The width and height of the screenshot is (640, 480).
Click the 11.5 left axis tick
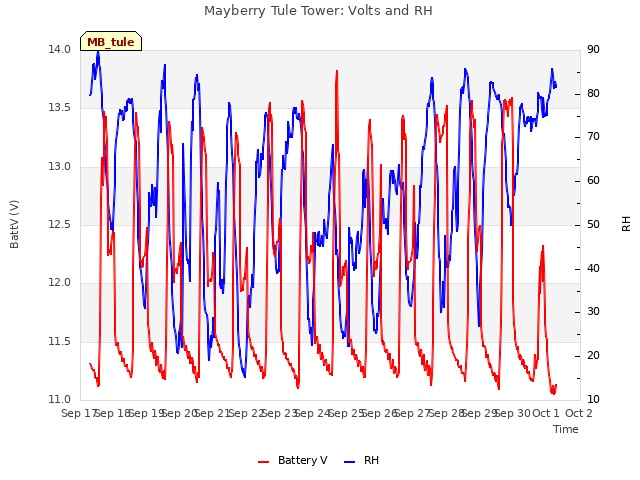point(60,341)
